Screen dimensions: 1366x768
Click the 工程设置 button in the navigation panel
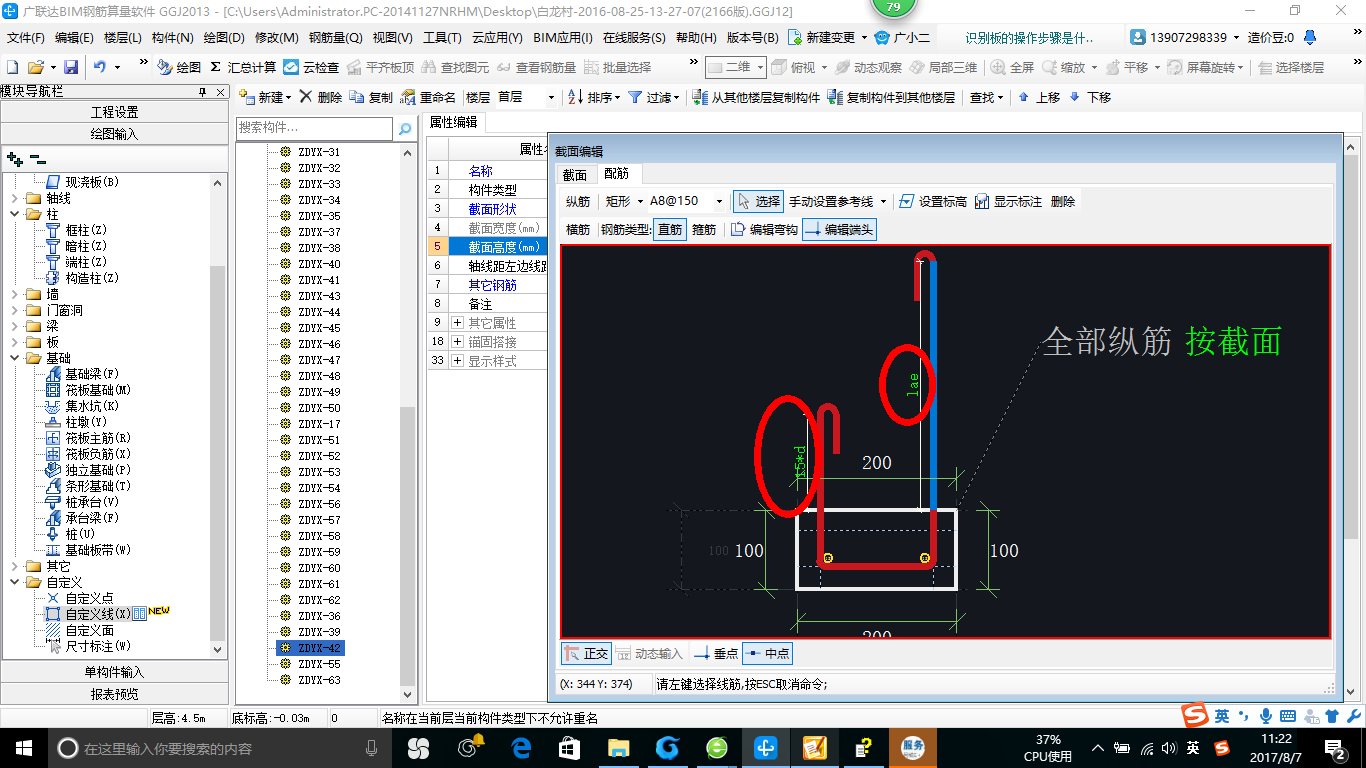(x=114, y=112)
